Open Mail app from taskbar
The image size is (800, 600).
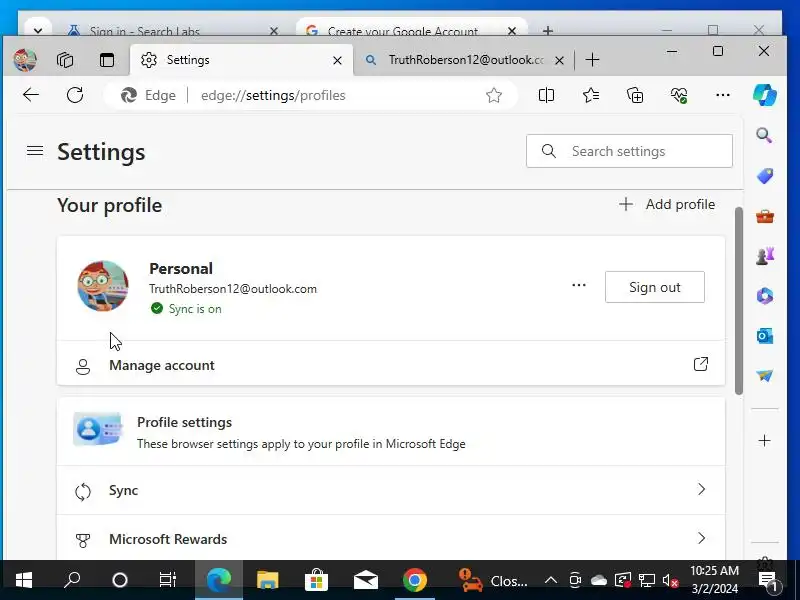click(366, 580)
